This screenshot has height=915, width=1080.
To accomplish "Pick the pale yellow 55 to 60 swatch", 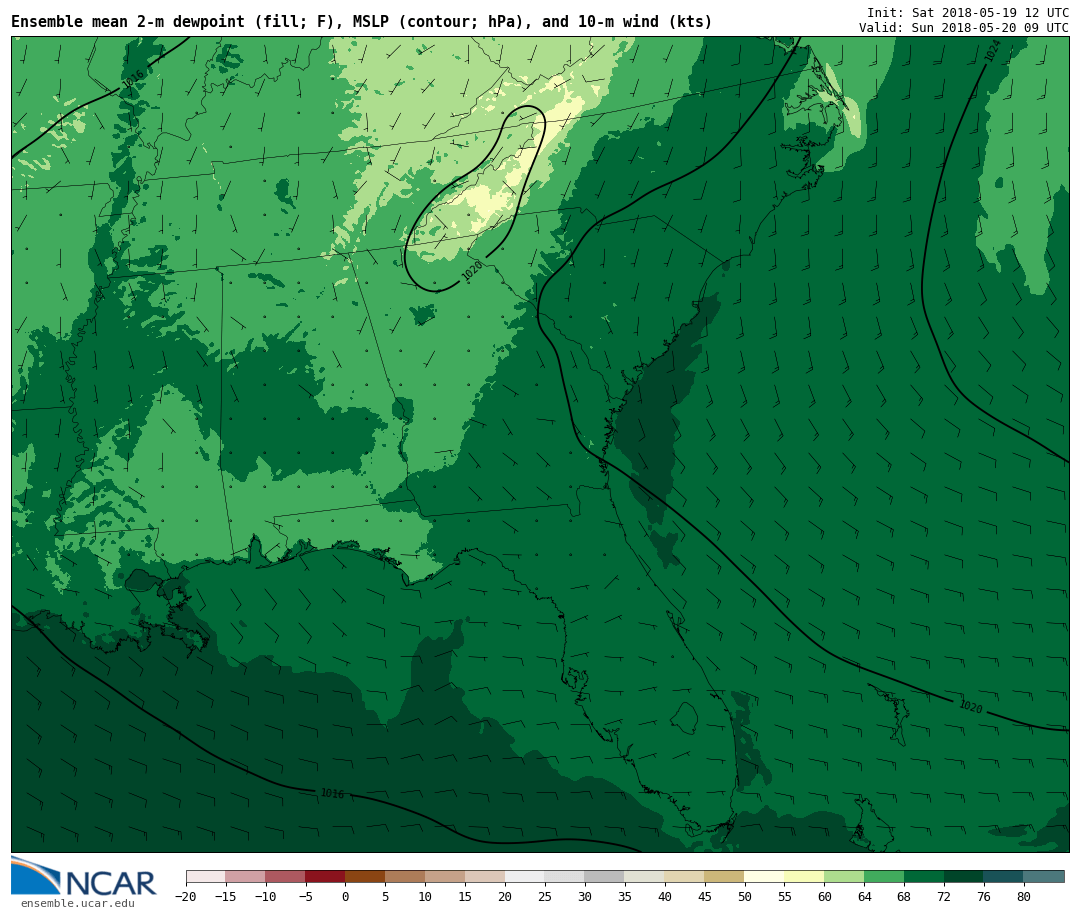I will [x=805, y=877].
